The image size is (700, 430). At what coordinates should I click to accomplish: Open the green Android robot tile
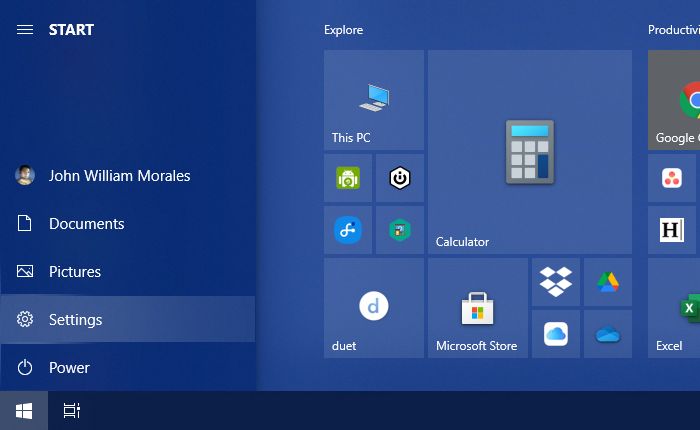click(x=348, y=178)
